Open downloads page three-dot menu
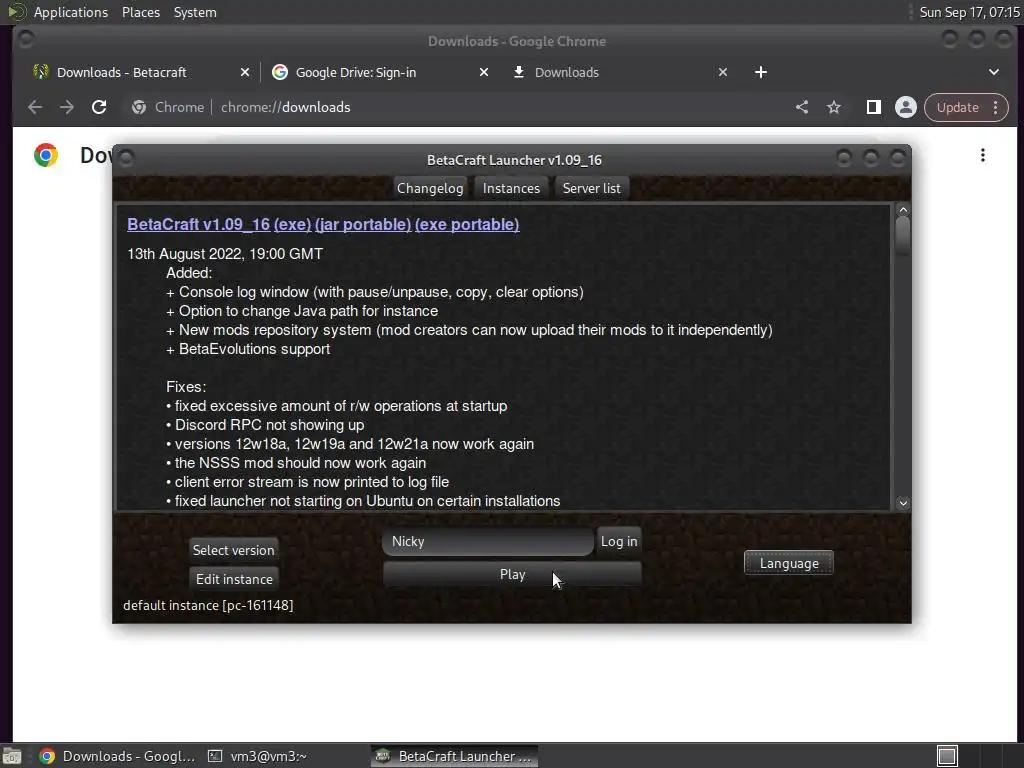Screen dimensions: 1024x768 (x=983, y=155)
